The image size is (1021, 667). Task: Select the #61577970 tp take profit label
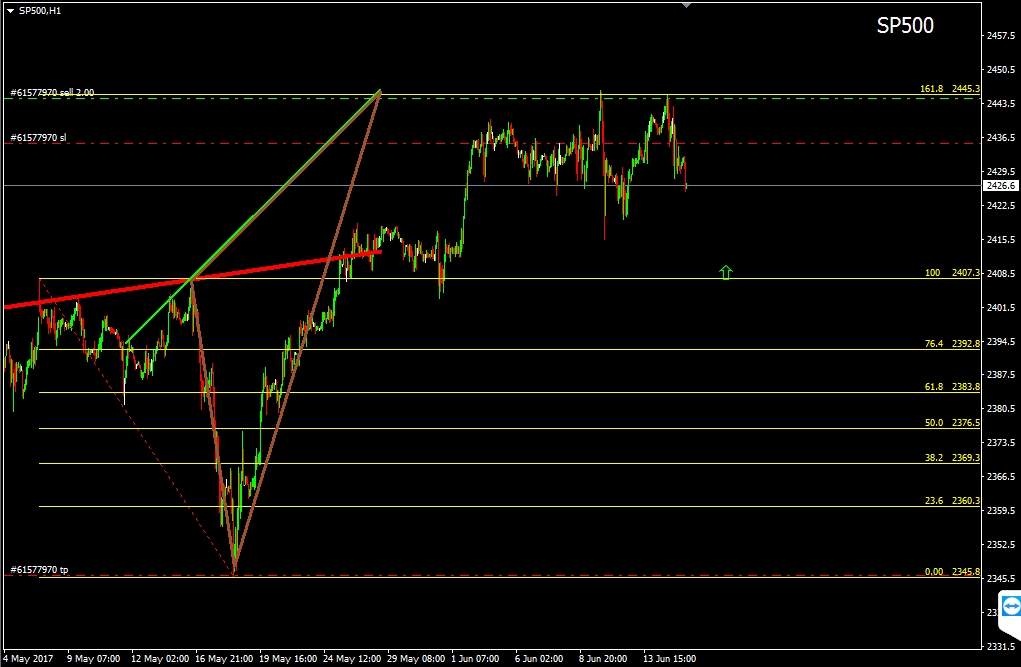point(39,570)
